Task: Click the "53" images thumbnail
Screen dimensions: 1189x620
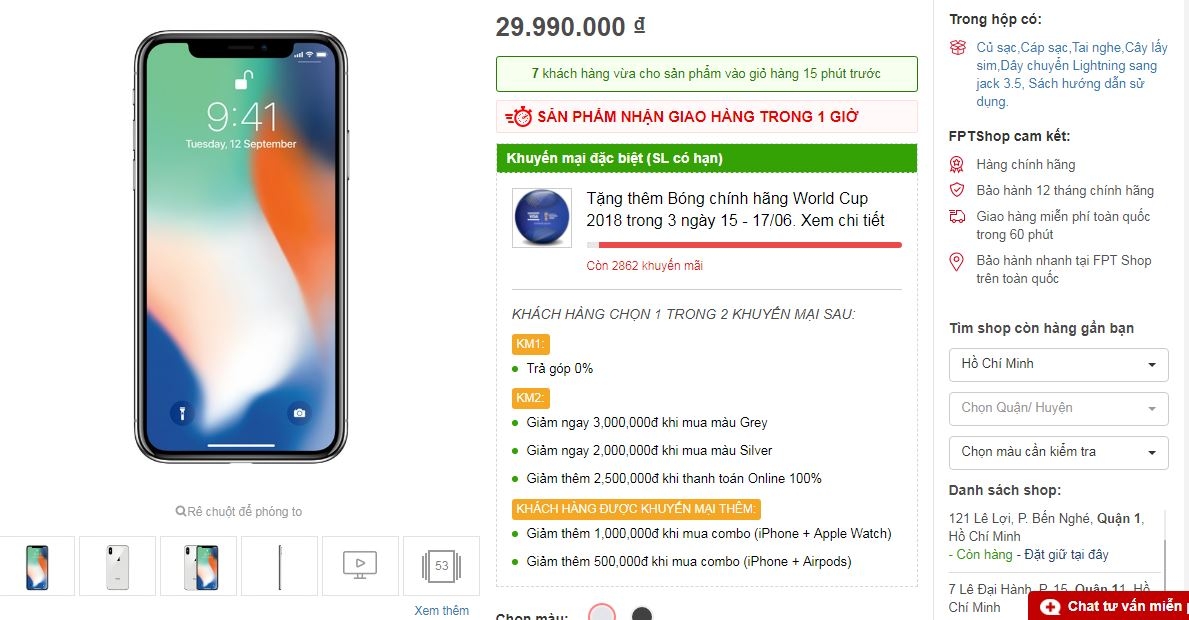Action: click(x=440, y=565)
